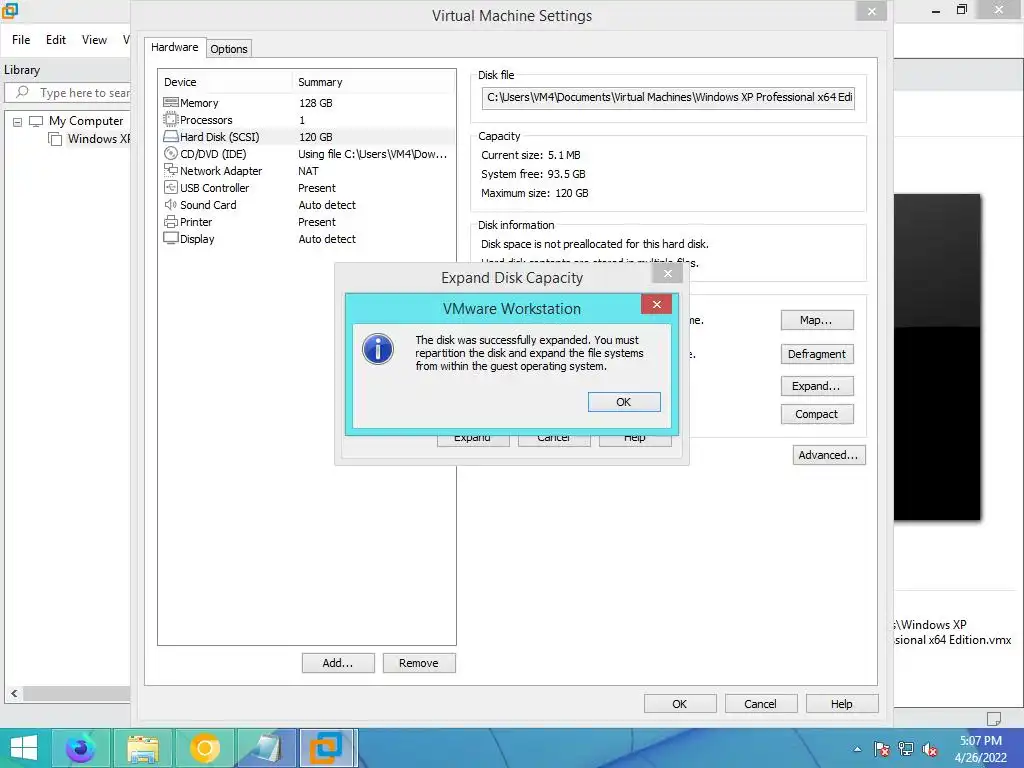This screenshot has height=768, width=1024.
Task: Click Remove device button
Action: [419, 663]
